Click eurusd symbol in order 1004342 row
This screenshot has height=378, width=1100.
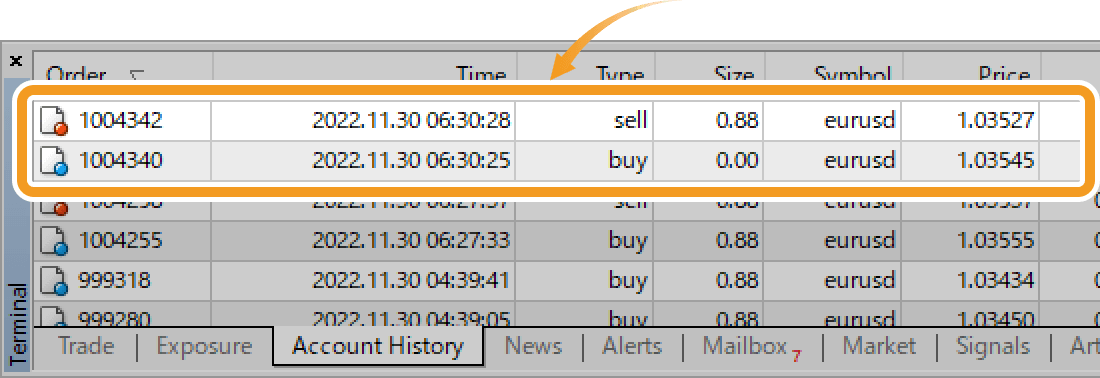tap(860, 121)
